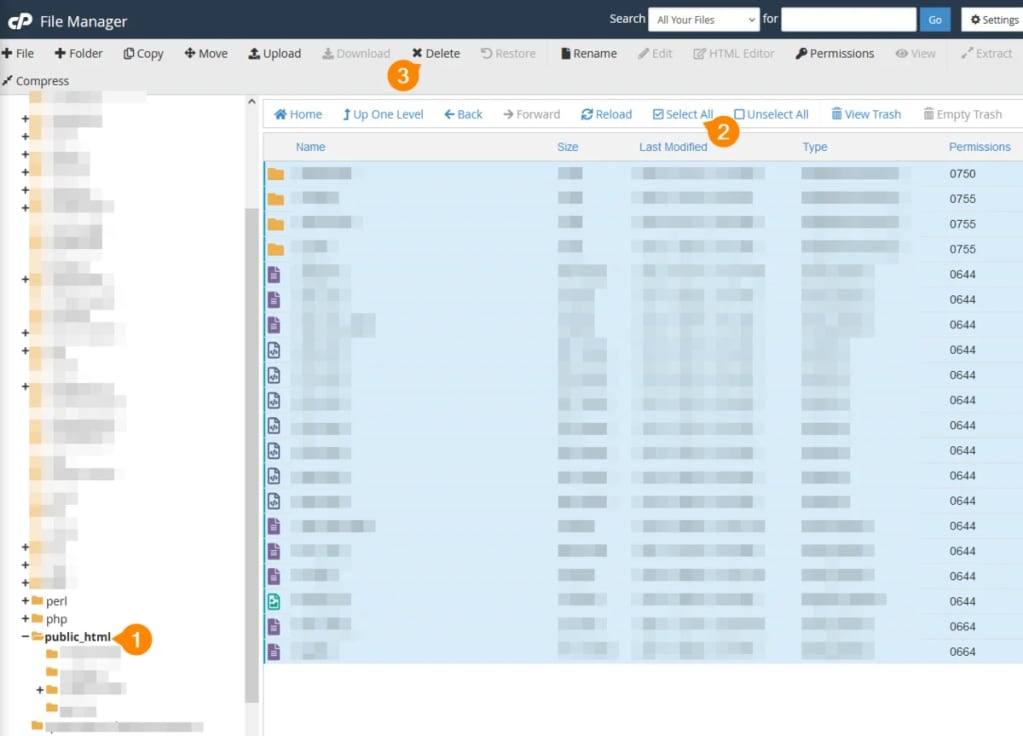The width and height of the screenshot is (1023, 736).
Task: Delete the selected files
Action: pyautogui.click(x=435, y=54)
